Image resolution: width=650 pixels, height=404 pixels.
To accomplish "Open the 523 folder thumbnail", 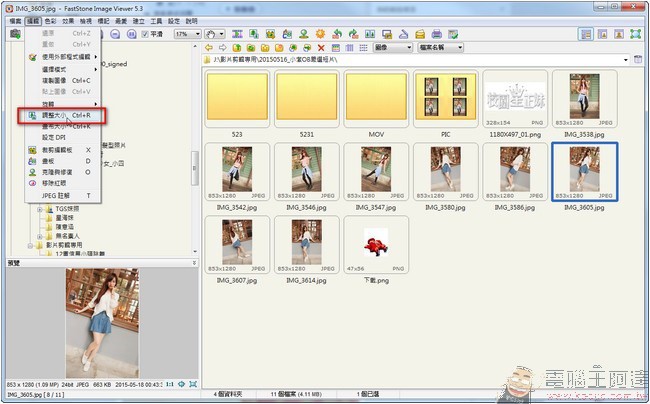I will click(x=237, y=98).
